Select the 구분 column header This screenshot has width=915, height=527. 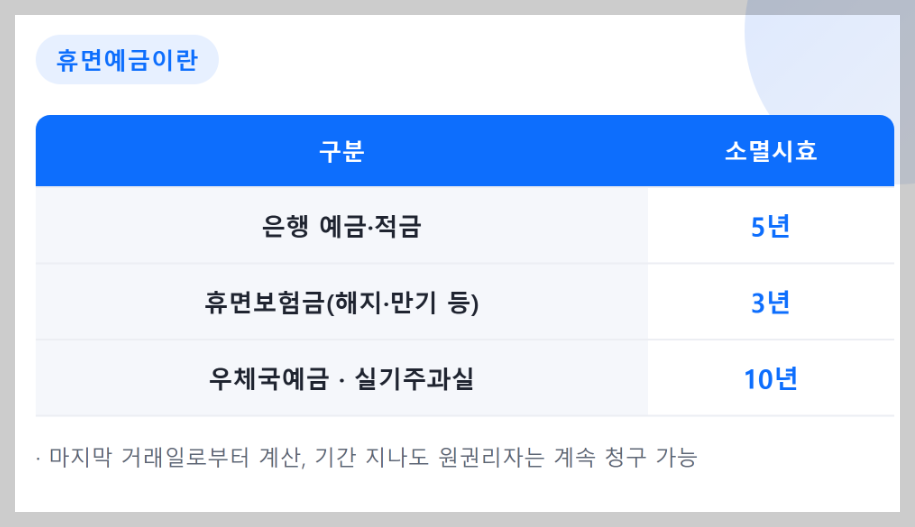pos(341,151)
